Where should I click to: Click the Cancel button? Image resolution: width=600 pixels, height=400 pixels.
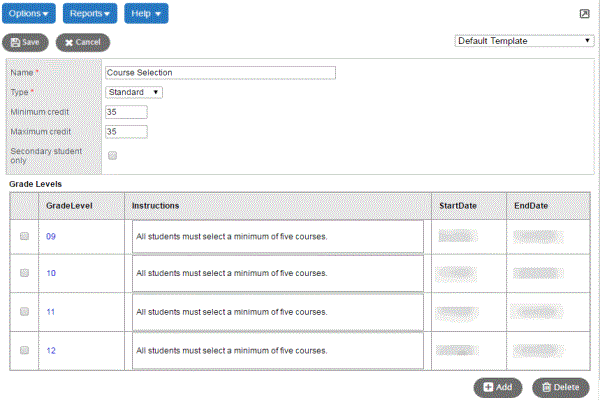pos(82,43)
